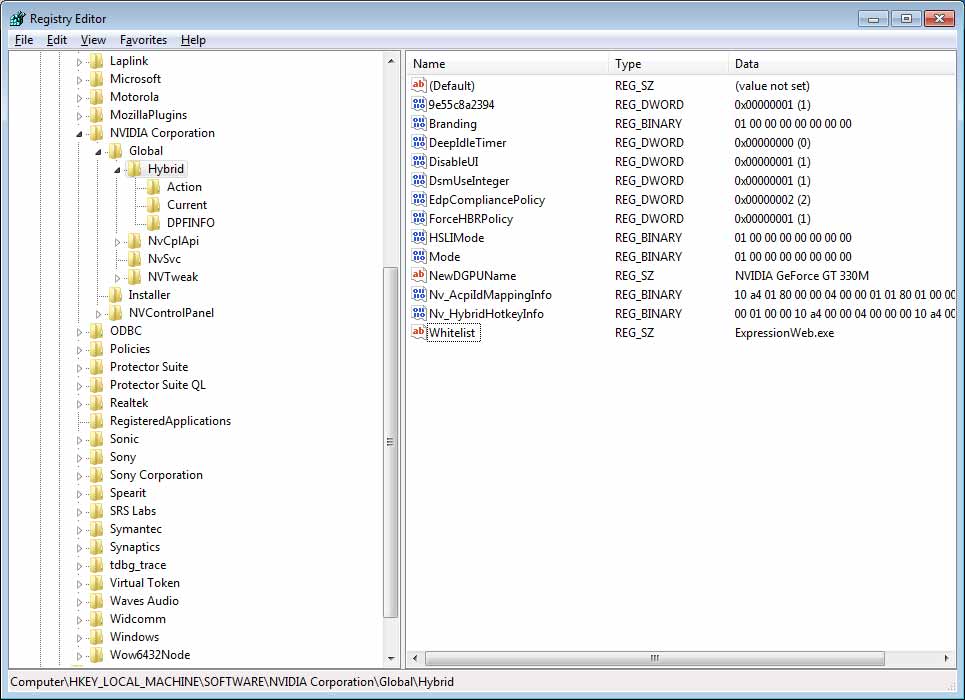Image resolution: width=965 pixels, height=700 pixels.
Task: Click the 0x00000002 (2) data value
Action: pos(772,200)
